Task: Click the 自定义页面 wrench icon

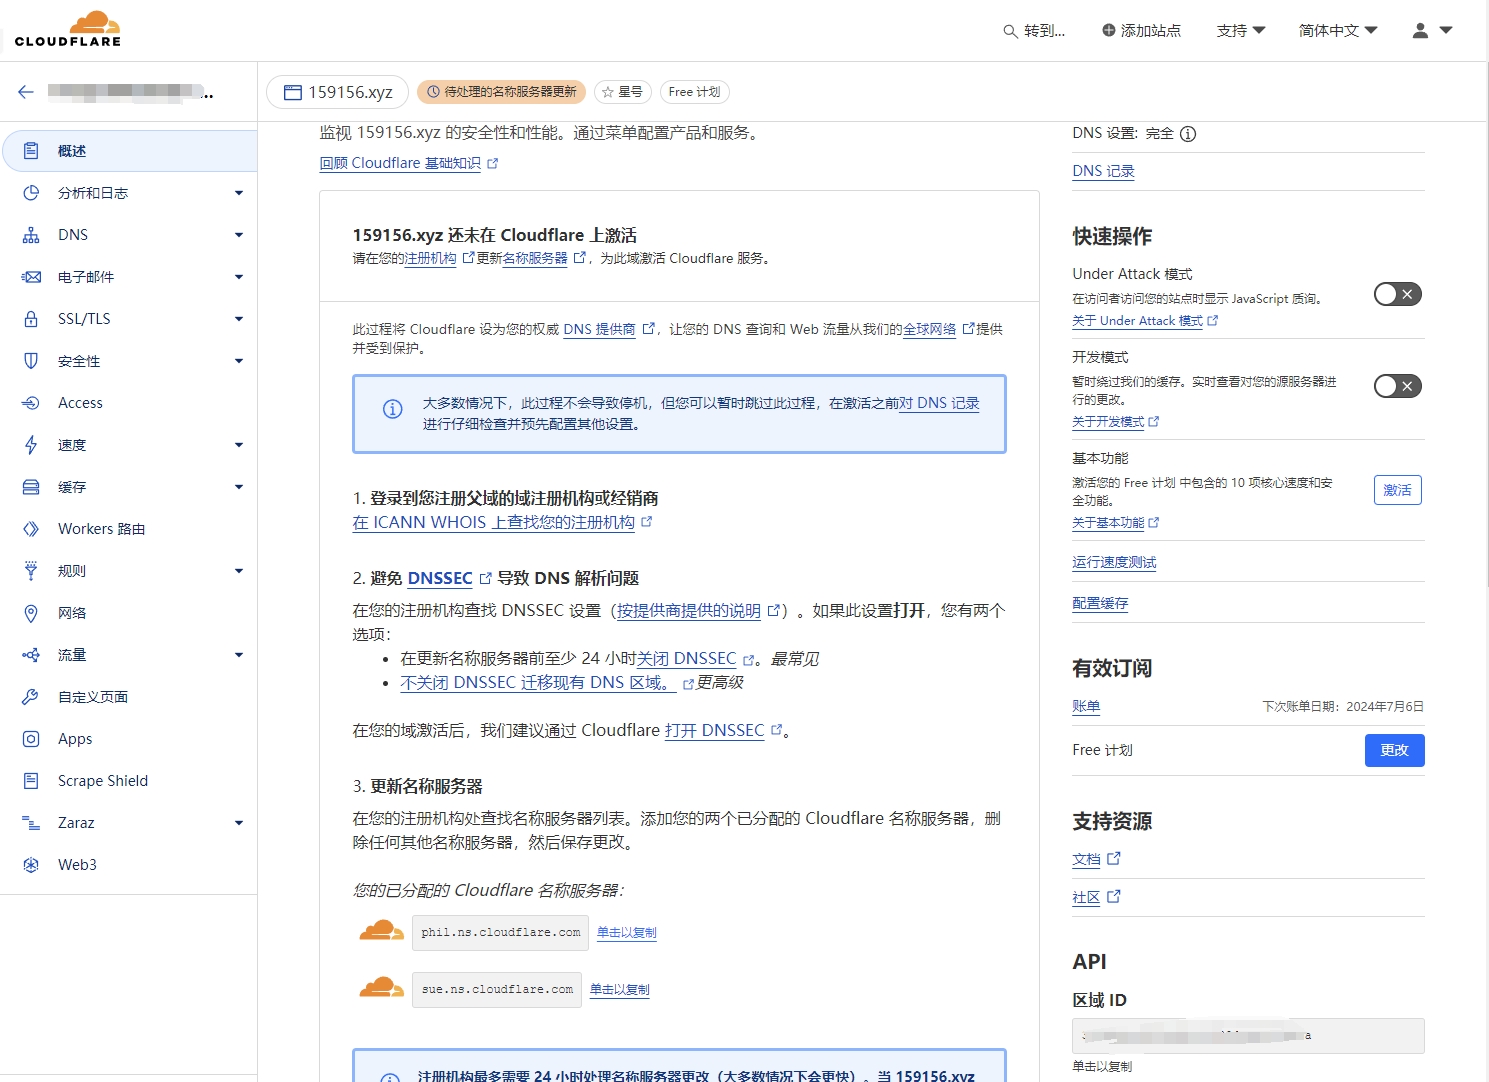Action: (x=31, y=697)
